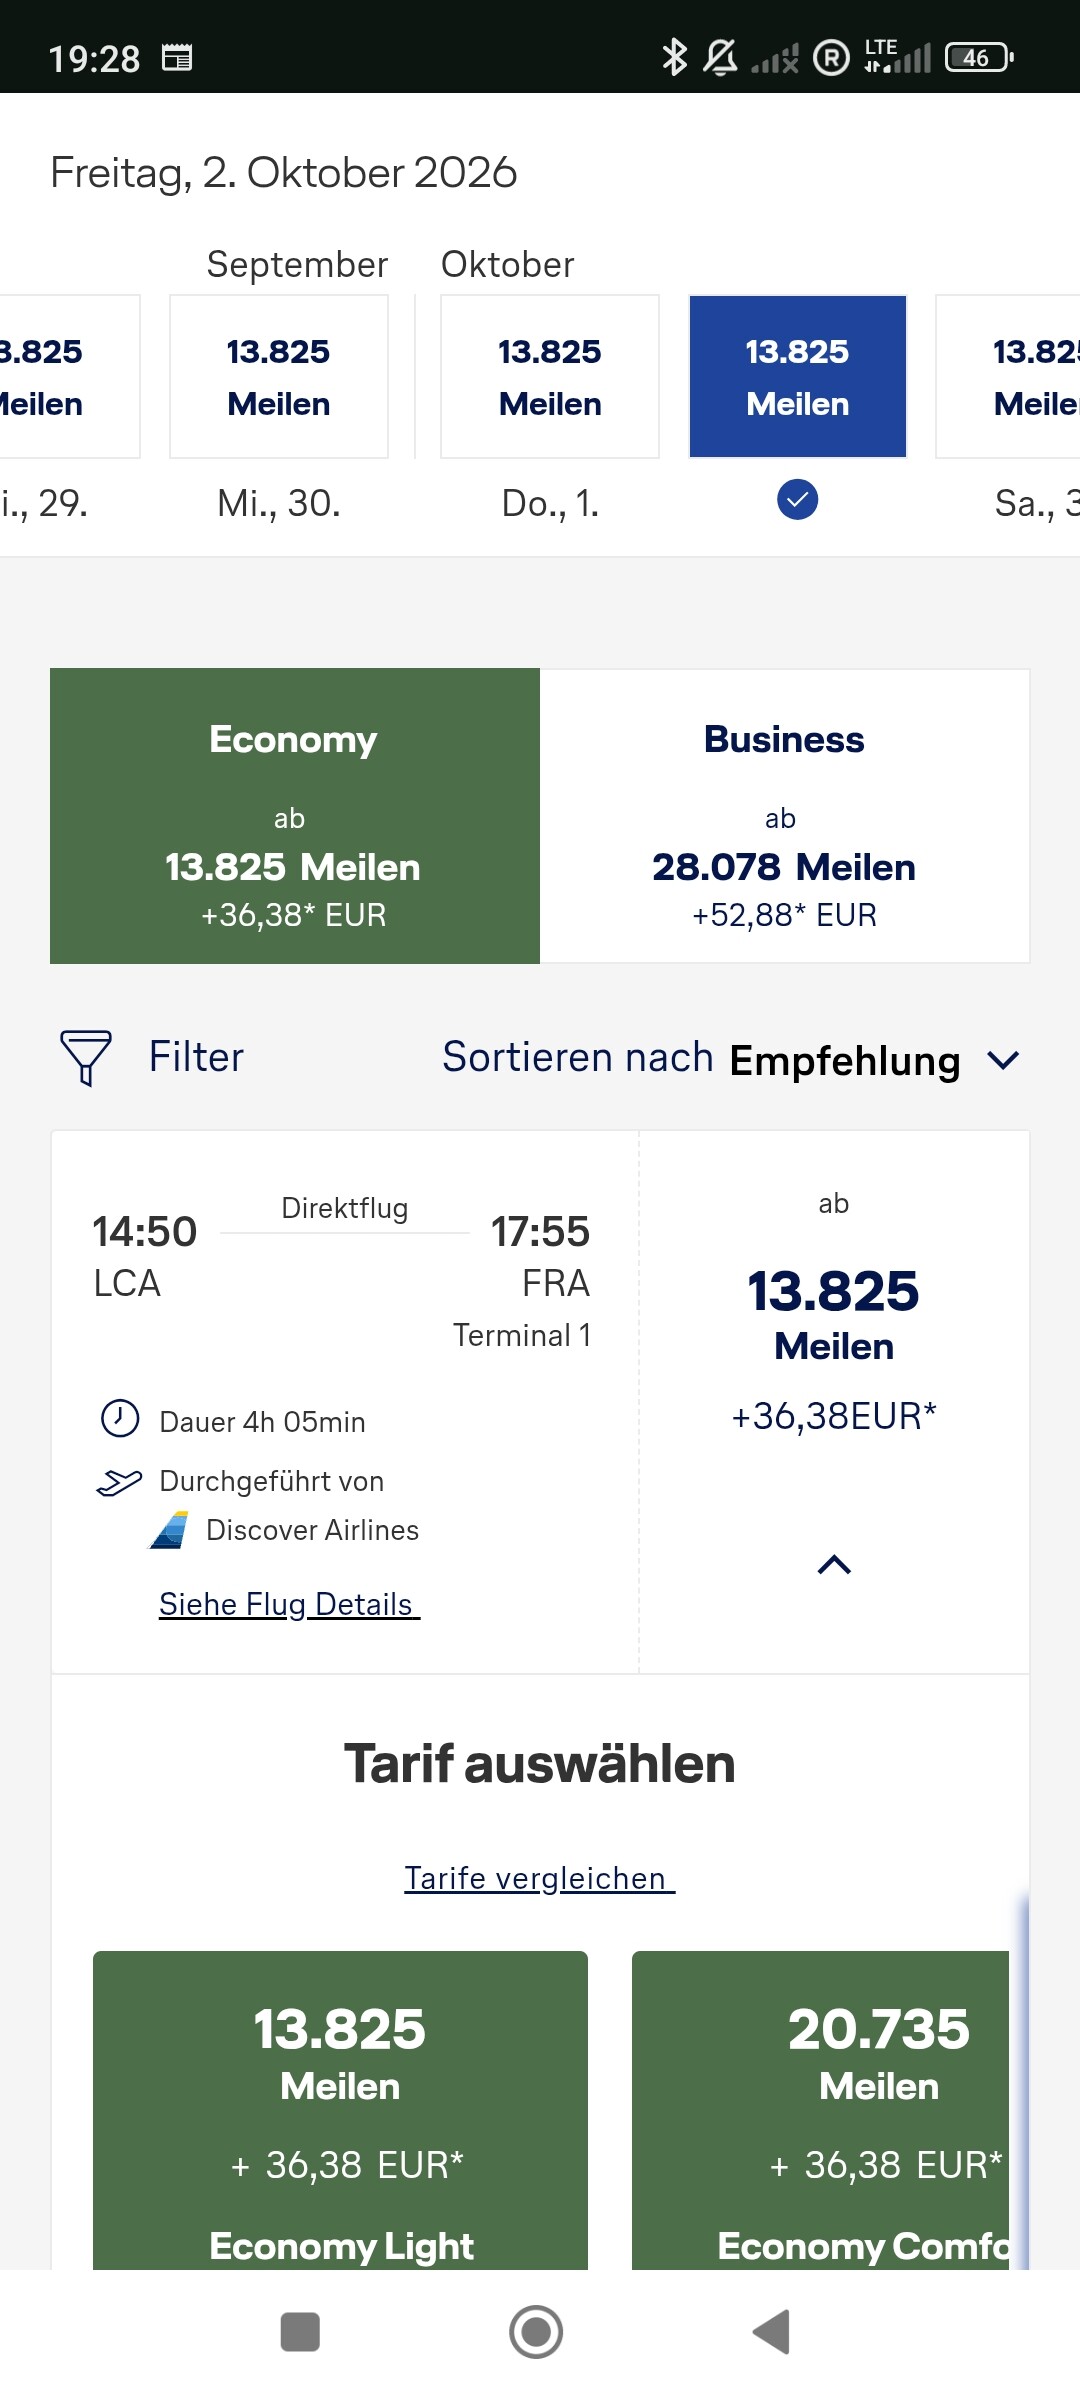Tap the clock icon beside flight duration
Viewport: 1080px width, 2400px height.
120,1418
